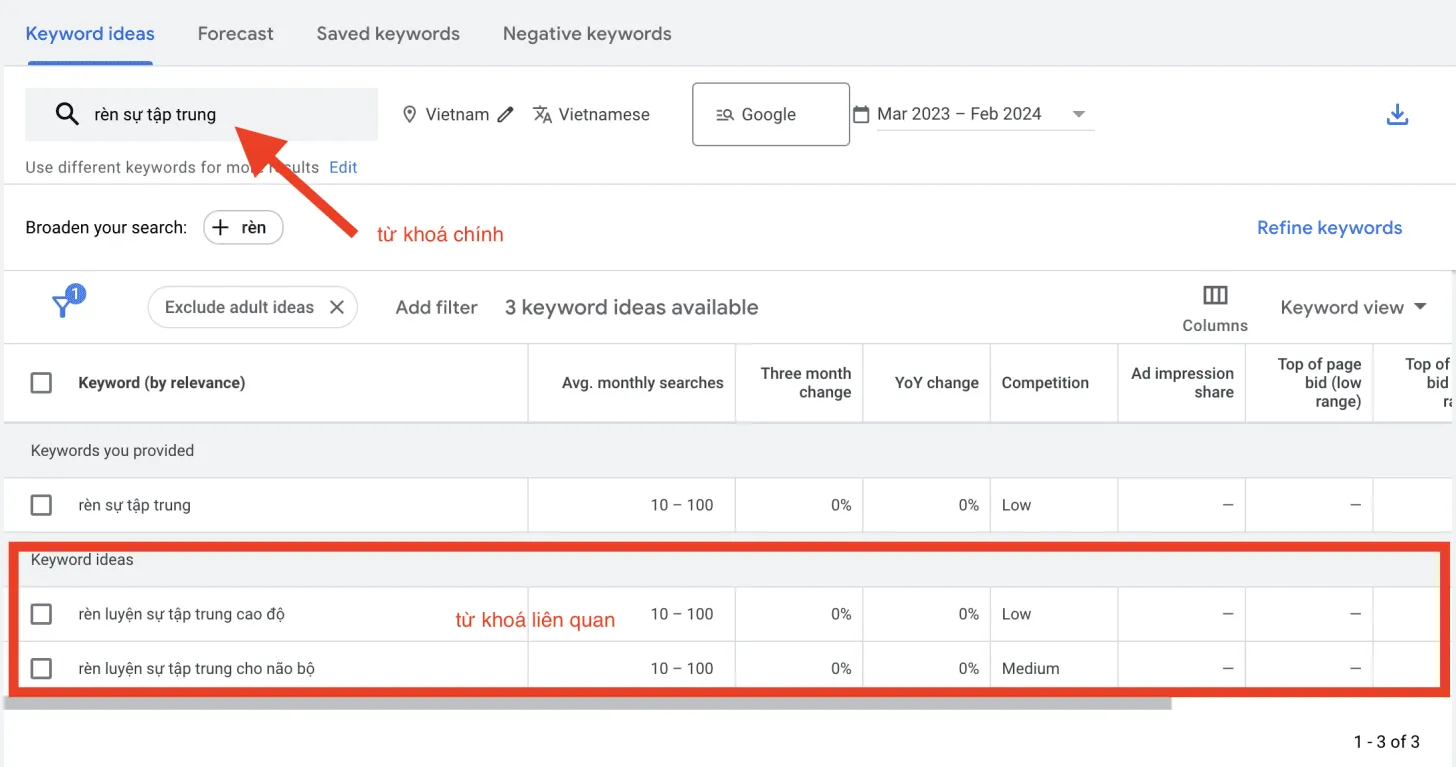Open the Mar 2023 – Feb 2024 date dropdown
The width and height of the screenshot is (1456, 767).
1079,113
